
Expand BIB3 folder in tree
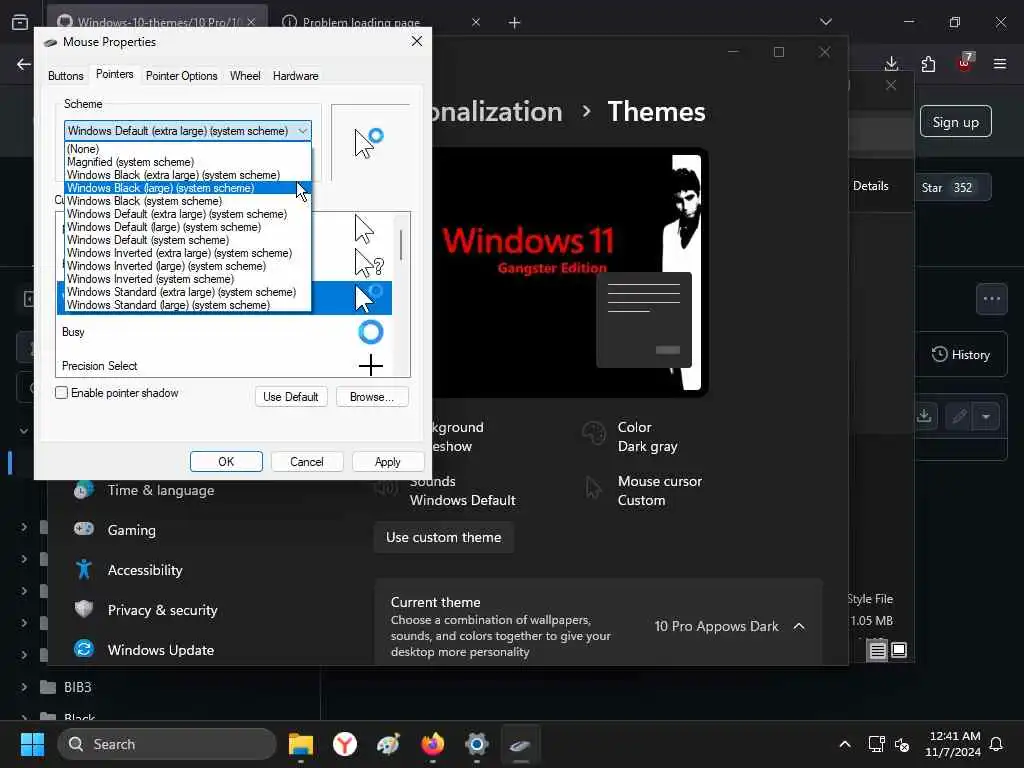click(24, 687)
